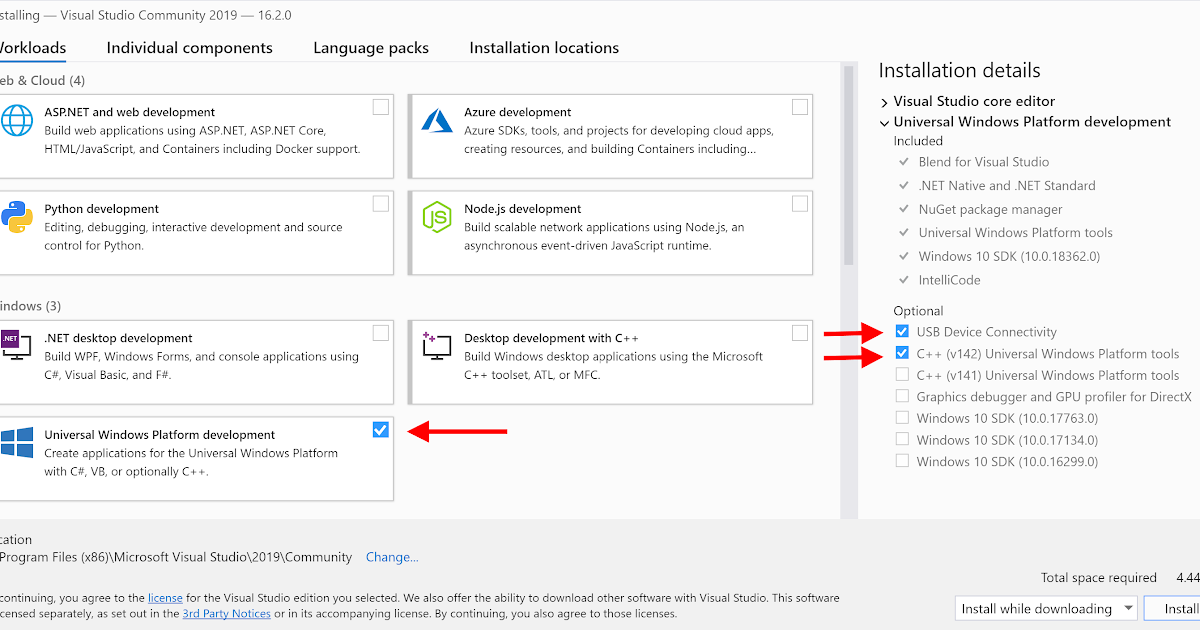Open Installation locations tab

544,48
